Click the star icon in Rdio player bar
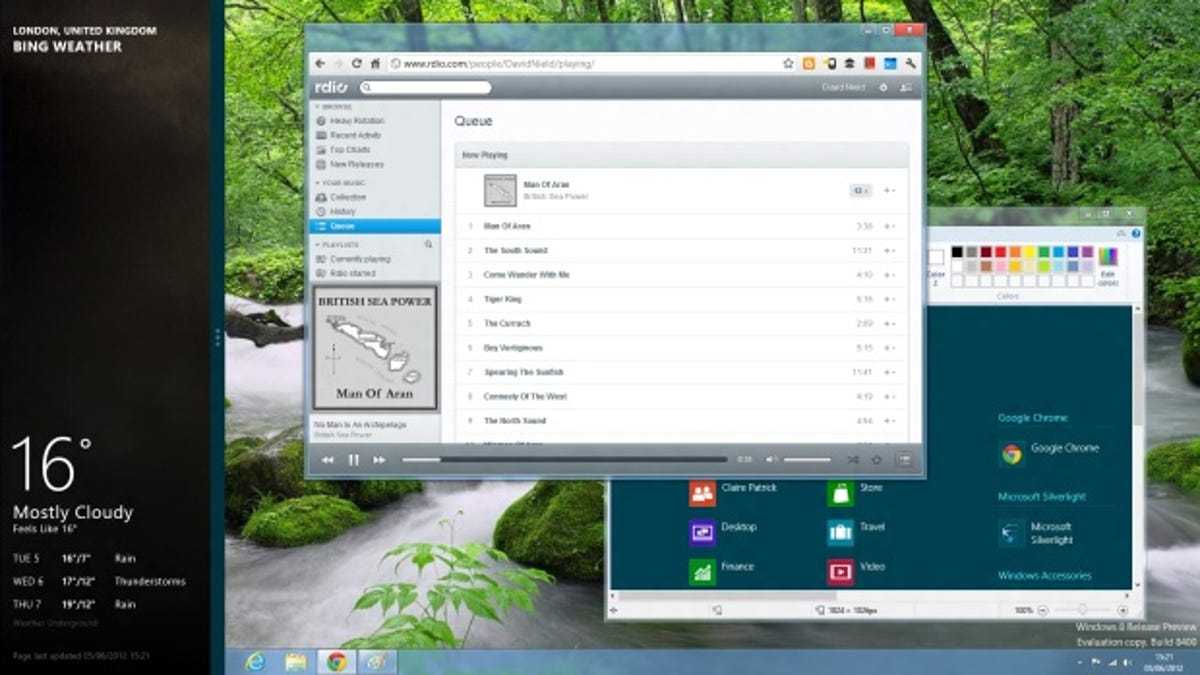The image size is (1200, 675). [877, 460]
